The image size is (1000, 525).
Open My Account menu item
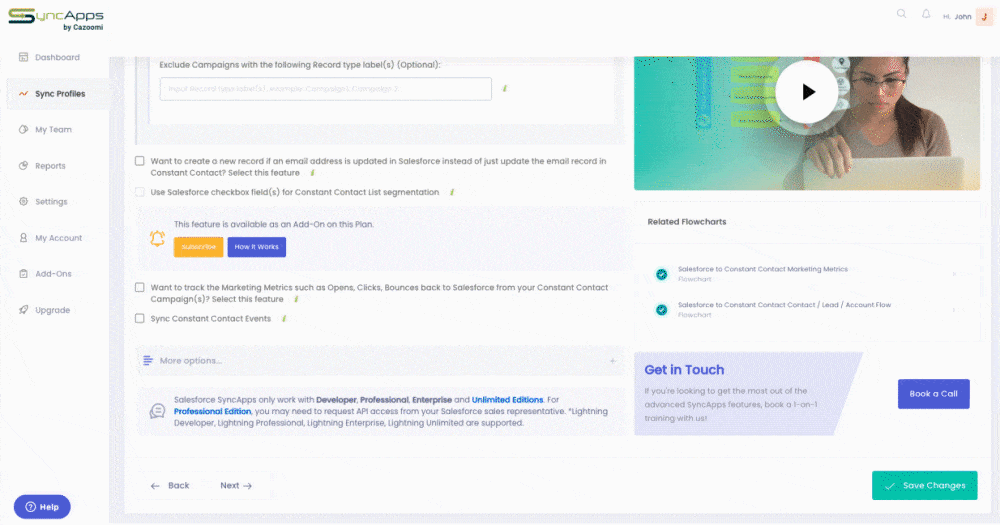(59, 238)
